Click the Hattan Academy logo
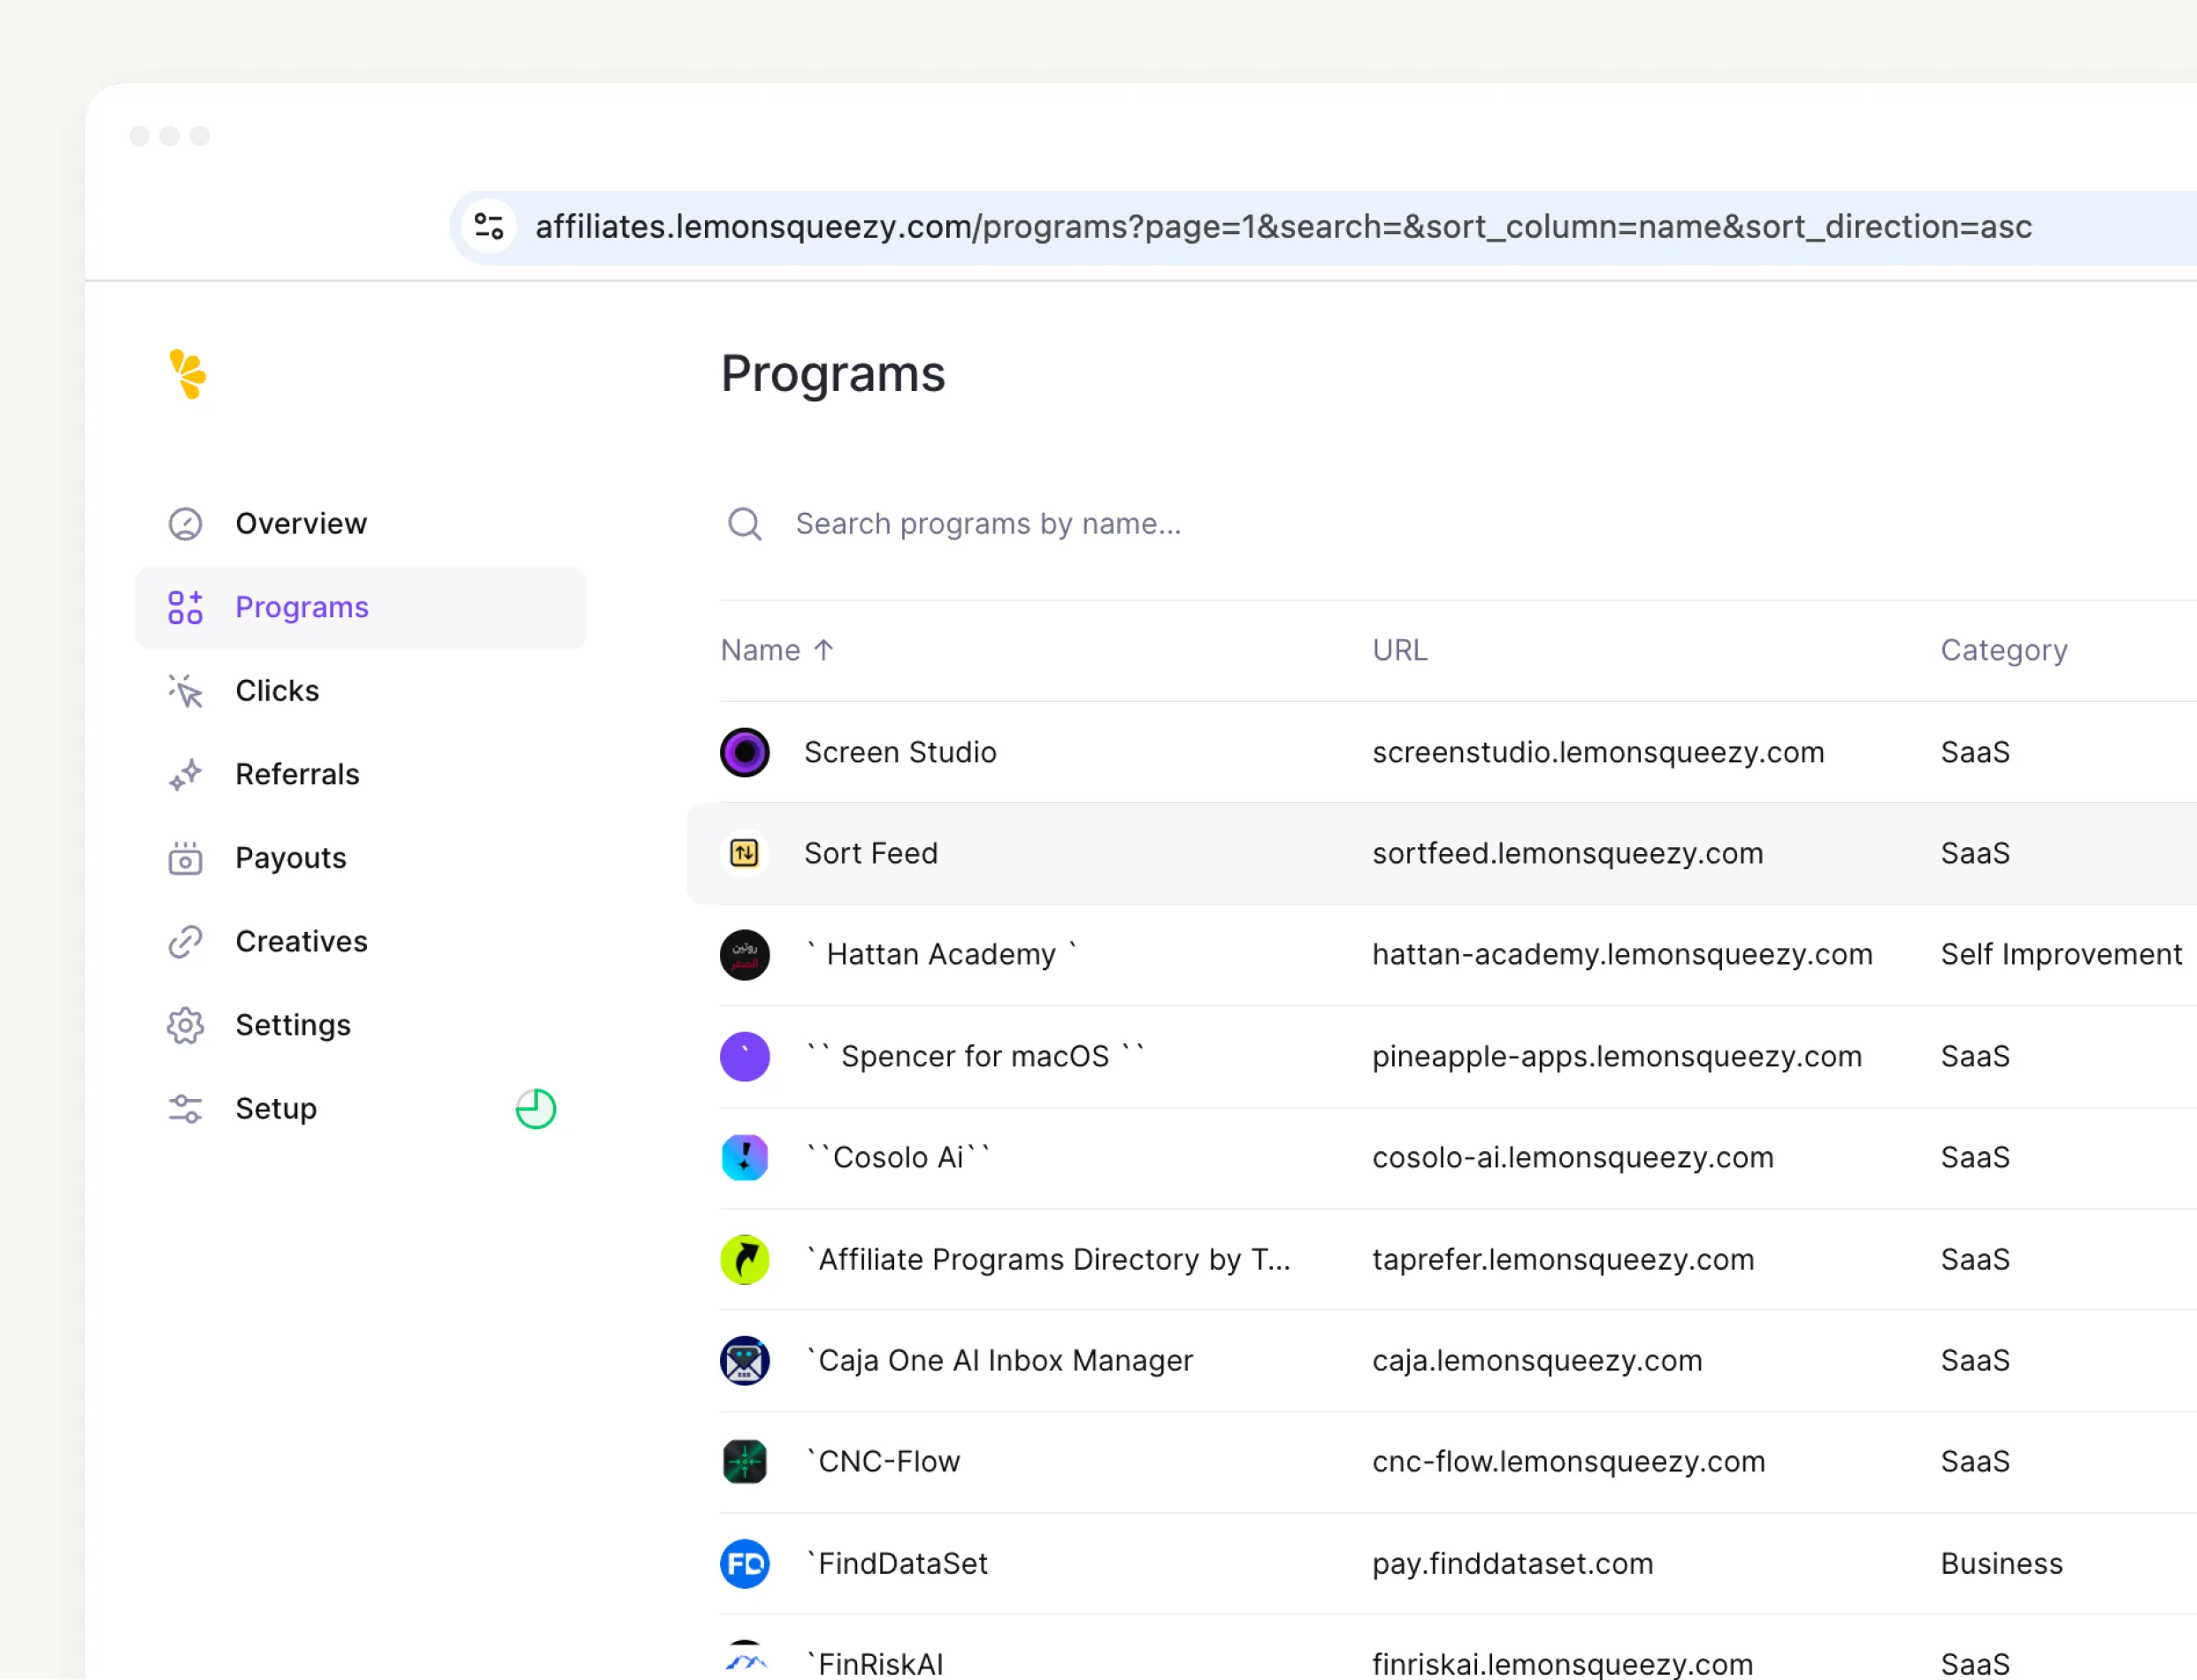 point(745,955)
